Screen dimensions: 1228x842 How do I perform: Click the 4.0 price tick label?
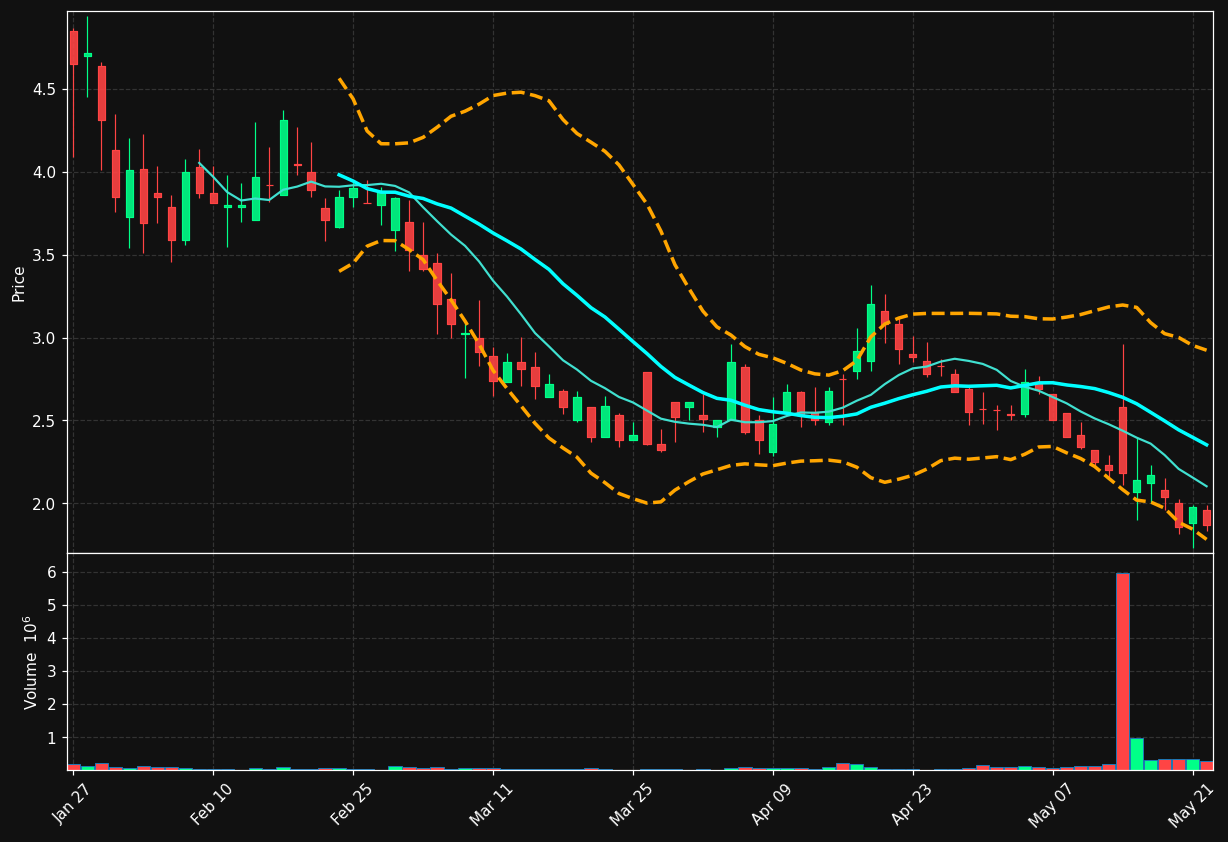pos(46,173)
